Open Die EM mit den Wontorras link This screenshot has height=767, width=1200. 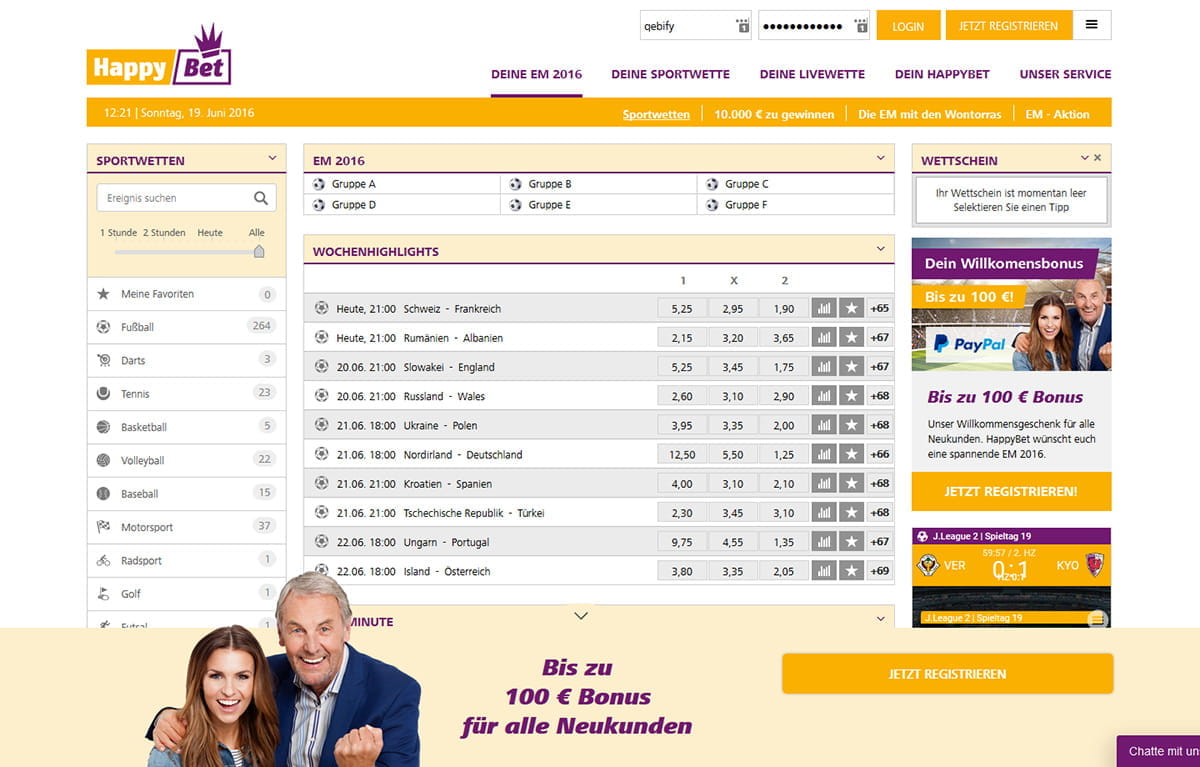pos(929,114)
